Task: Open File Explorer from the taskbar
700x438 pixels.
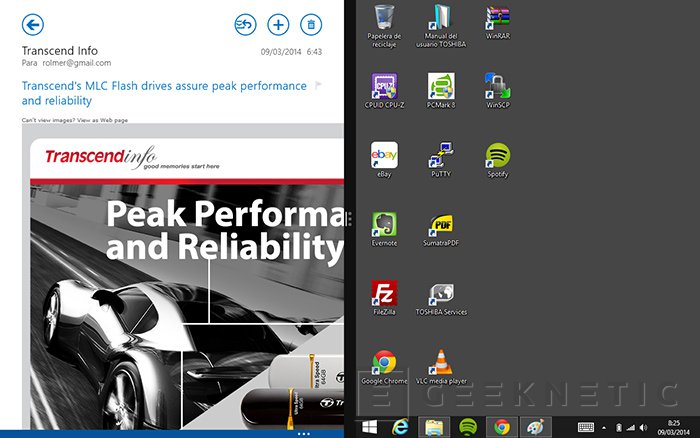Action: [433, 427]
